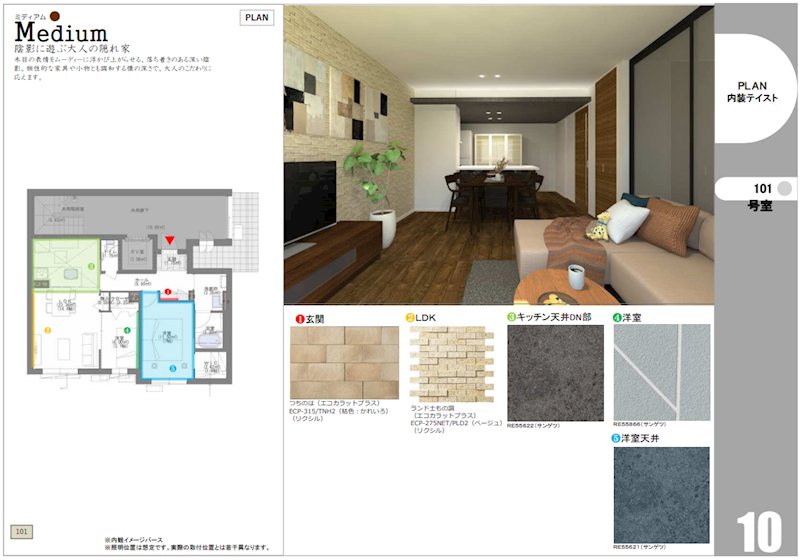Click the Medium title heading

(61, 34)
